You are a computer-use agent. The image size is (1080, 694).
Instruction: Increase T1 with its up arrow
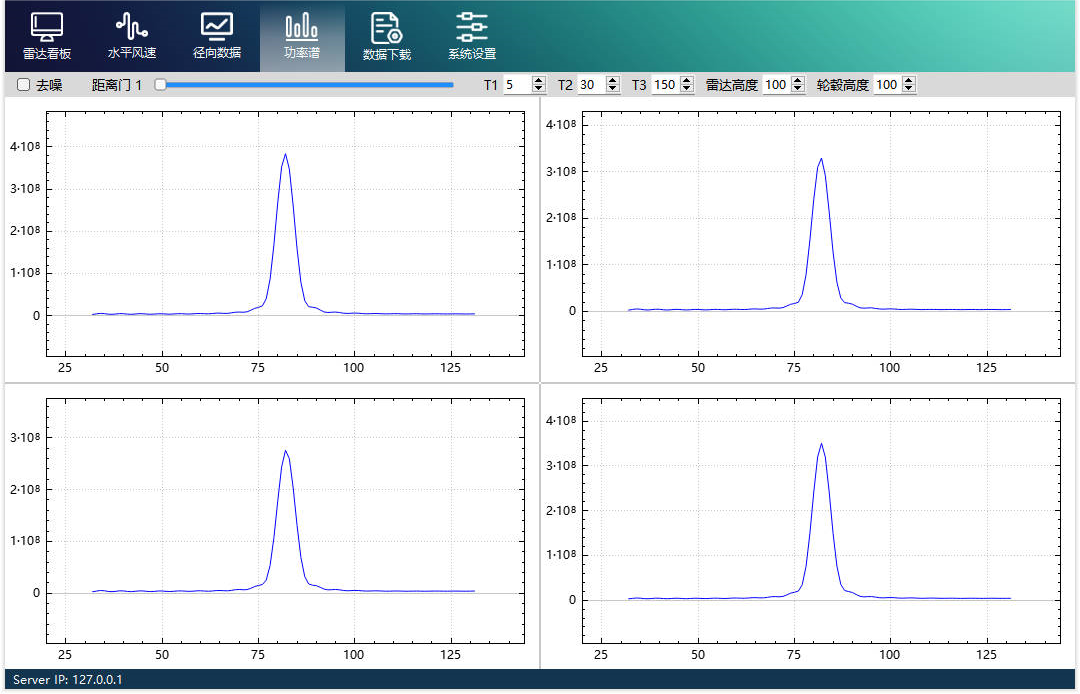(x=539, y=81)
